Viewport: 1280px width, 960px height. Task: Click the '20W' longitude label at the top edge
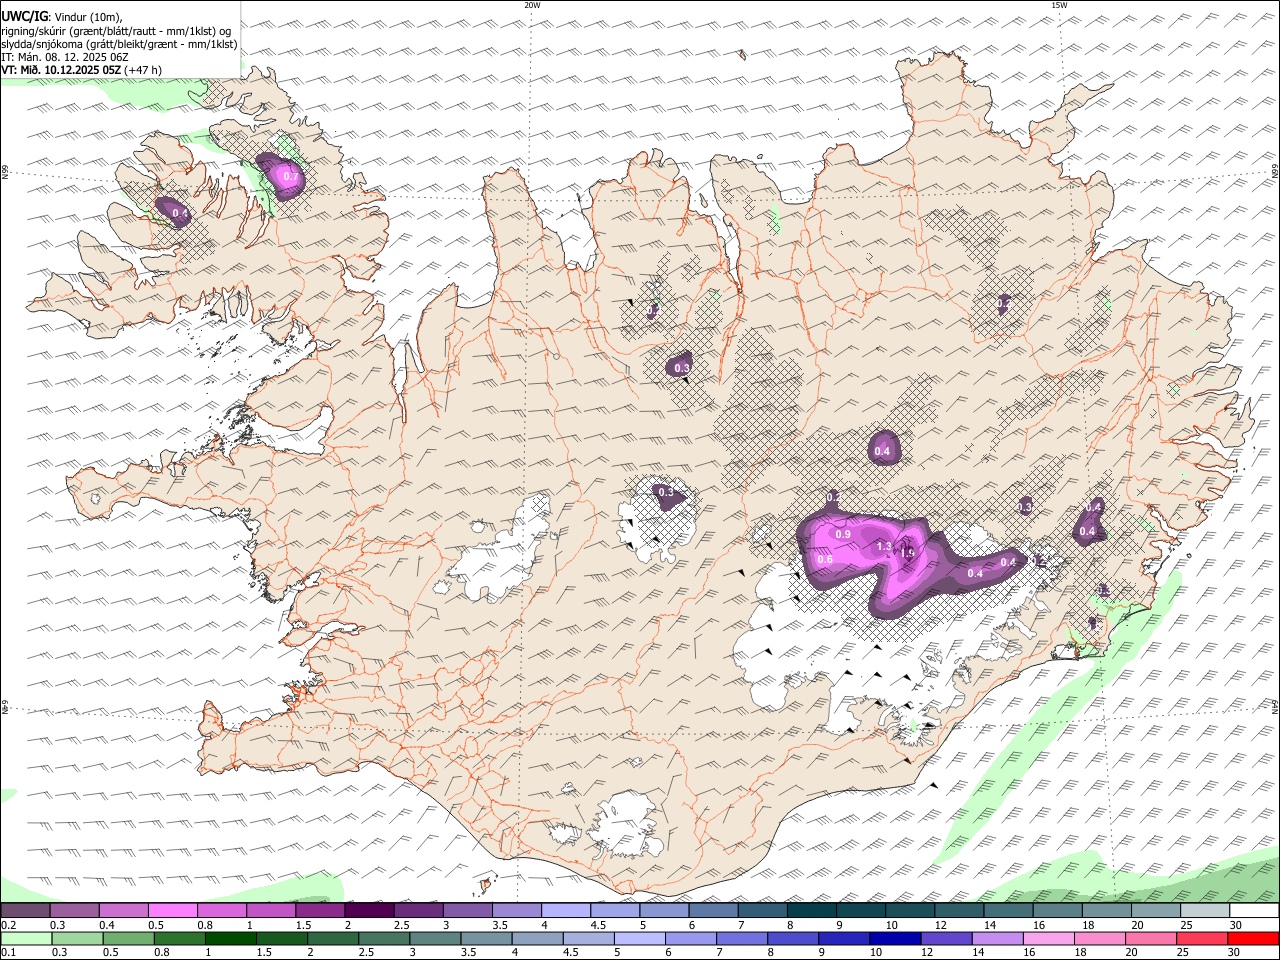click(532, 5)
